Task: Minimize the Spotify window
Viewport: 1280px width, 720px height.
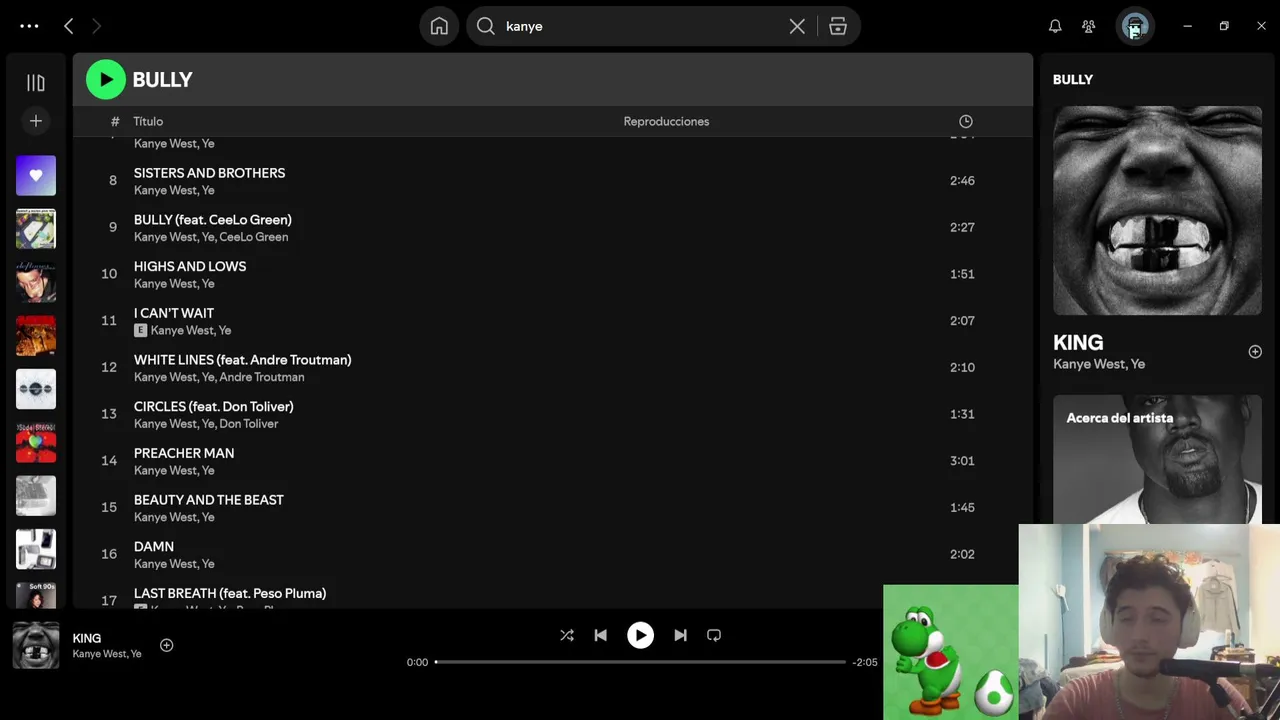Action: (x=1187, y=26)
